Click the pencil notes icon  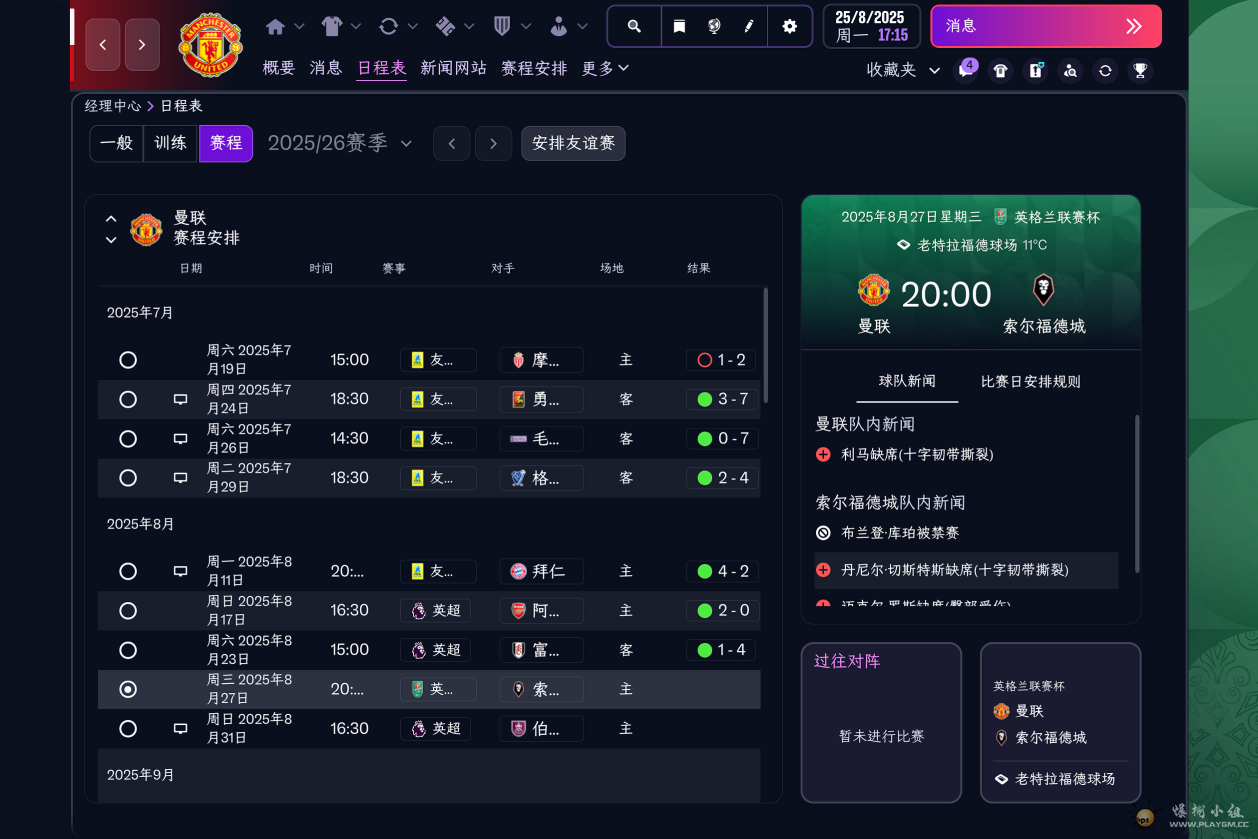coord(749,26)
